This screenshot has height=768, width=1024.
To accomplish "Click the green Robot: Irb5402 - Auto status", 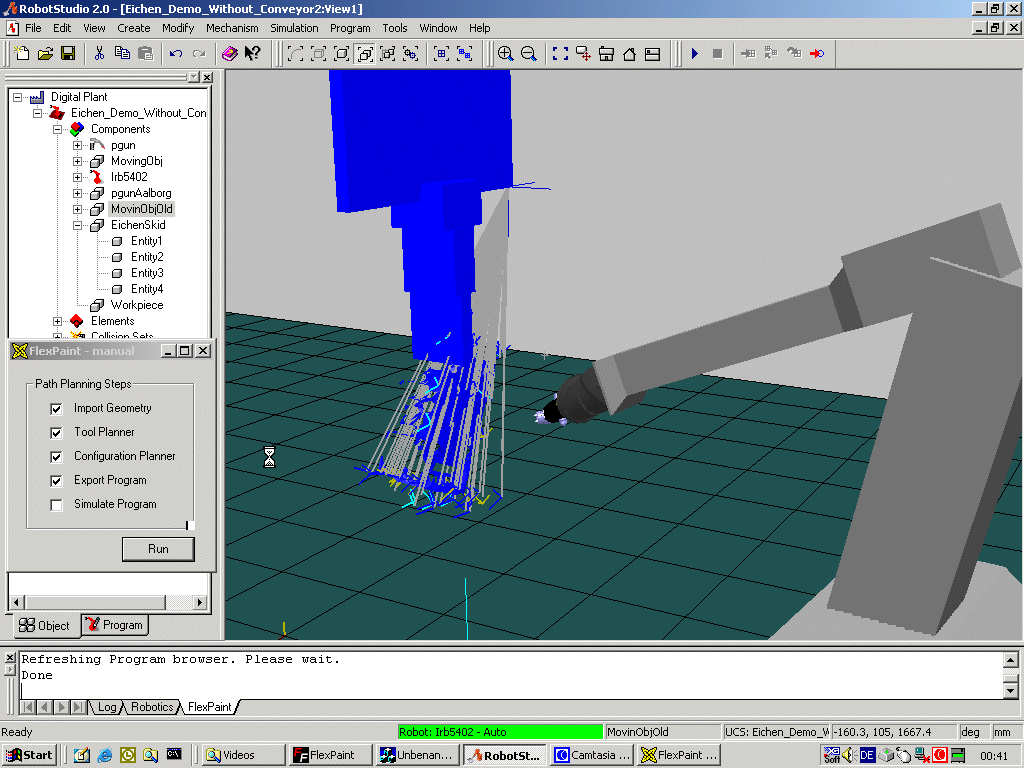I will pos(500,732).
